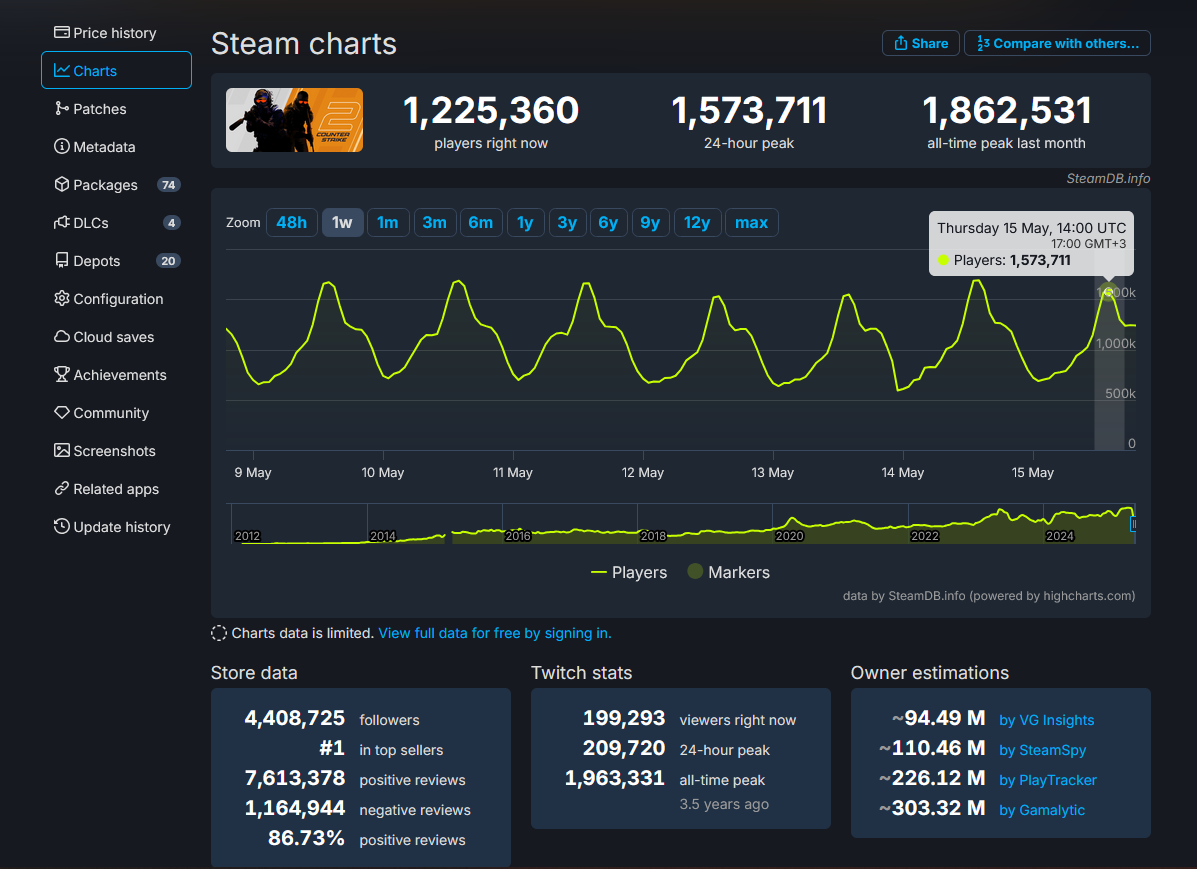Switch chart zoom to 3y
The image size is (1197, 869).
click(x=567, y=223)
